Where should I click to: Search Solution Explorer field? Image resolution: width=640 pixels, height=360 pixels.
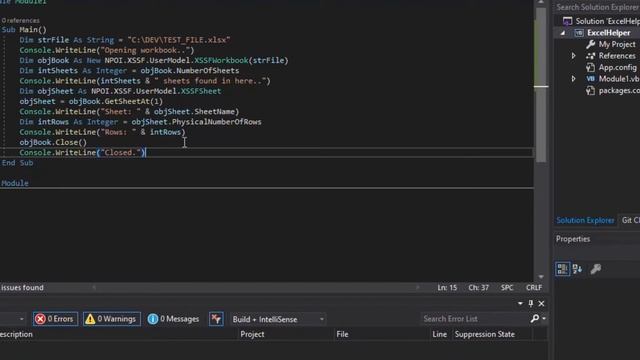coord(597,7)
